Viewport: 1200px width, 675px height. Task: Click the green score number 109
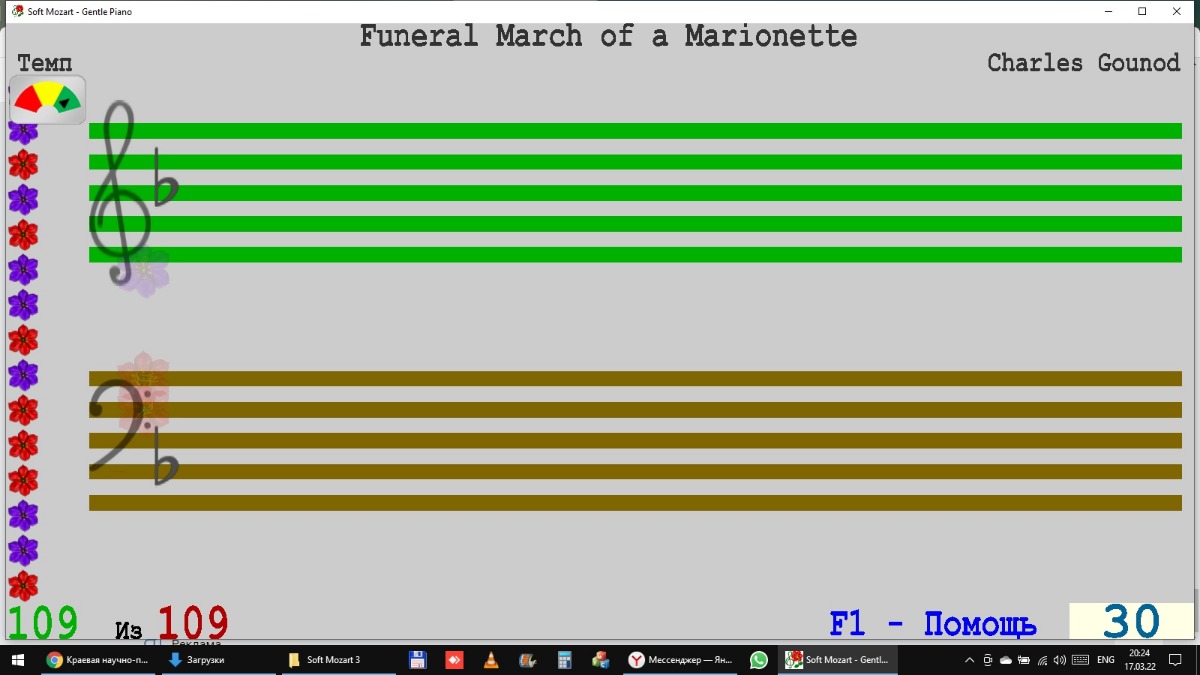(42, 623)
